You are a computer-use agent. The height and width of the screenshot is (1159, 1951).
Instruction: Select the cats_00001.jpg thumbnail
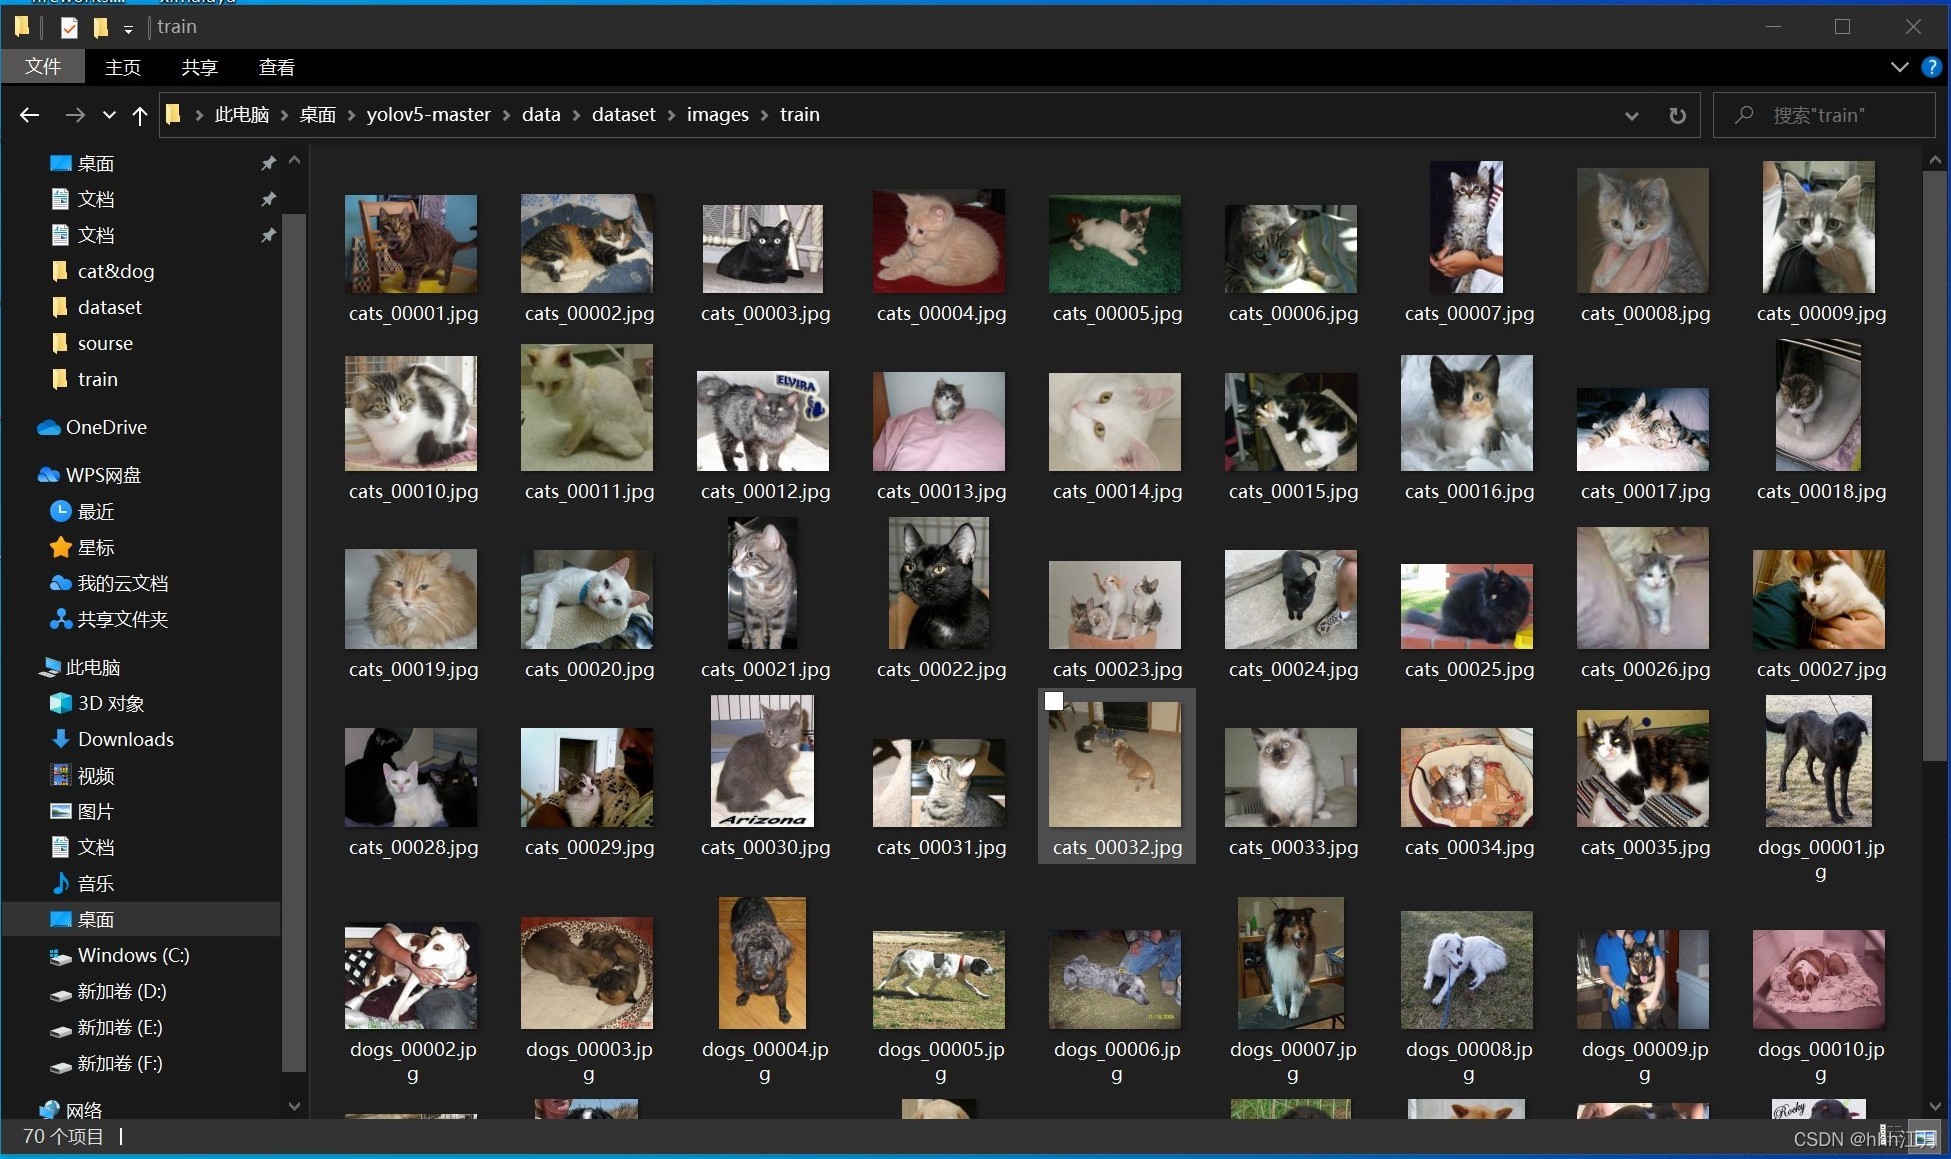411,244
